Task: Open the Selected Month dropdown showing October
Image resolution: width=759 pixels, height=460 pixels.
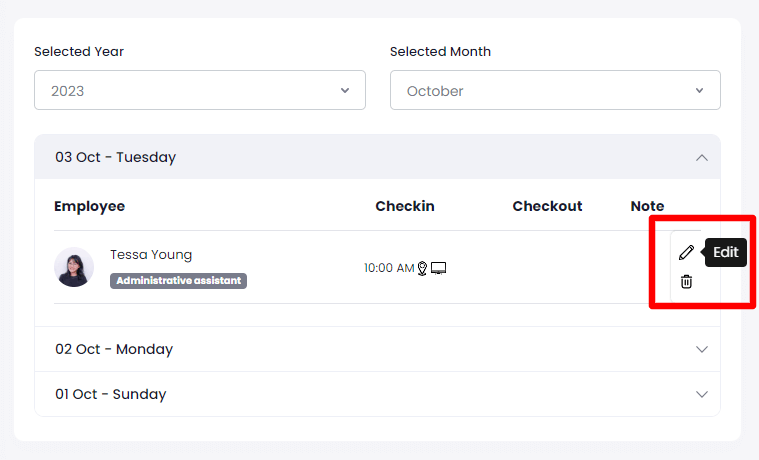Action: coord(555,90)
